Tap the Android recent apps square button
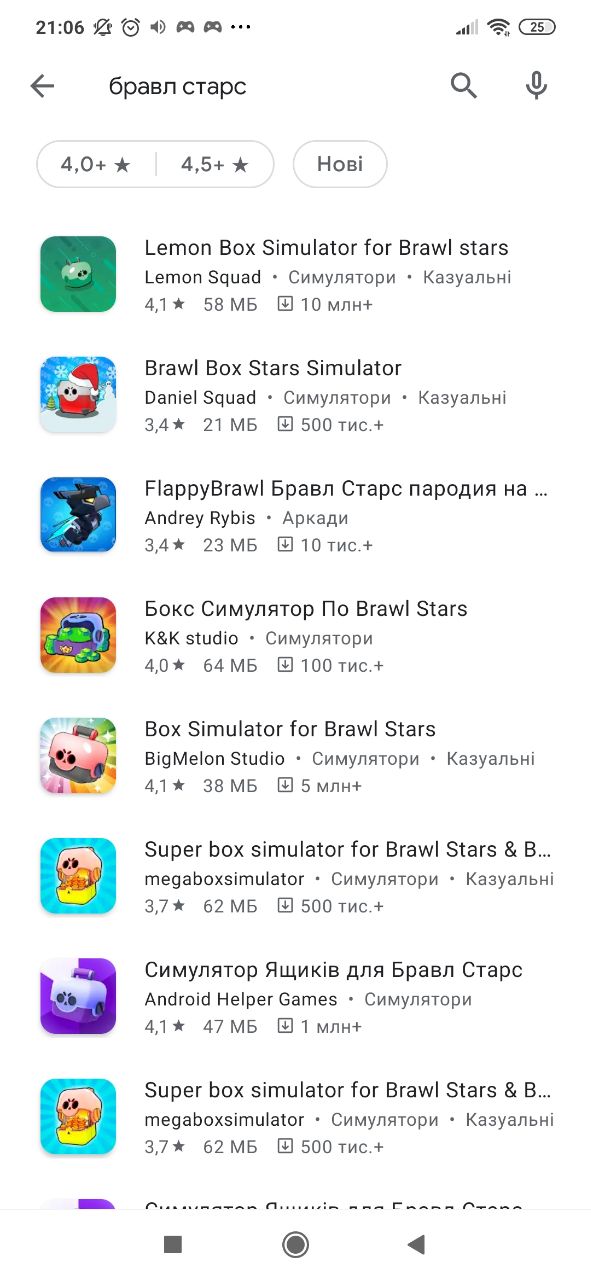The height and width of the screenshot is (1280, 591). 173,1244
